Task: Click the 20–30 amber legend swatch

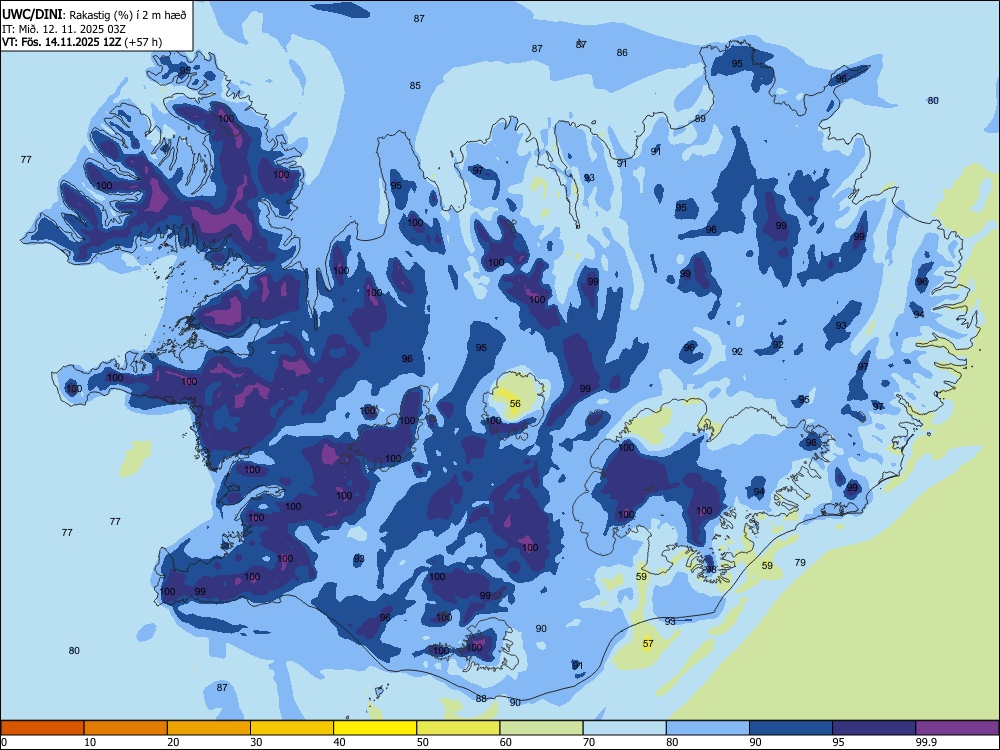Action: click(x=209, y=728)
